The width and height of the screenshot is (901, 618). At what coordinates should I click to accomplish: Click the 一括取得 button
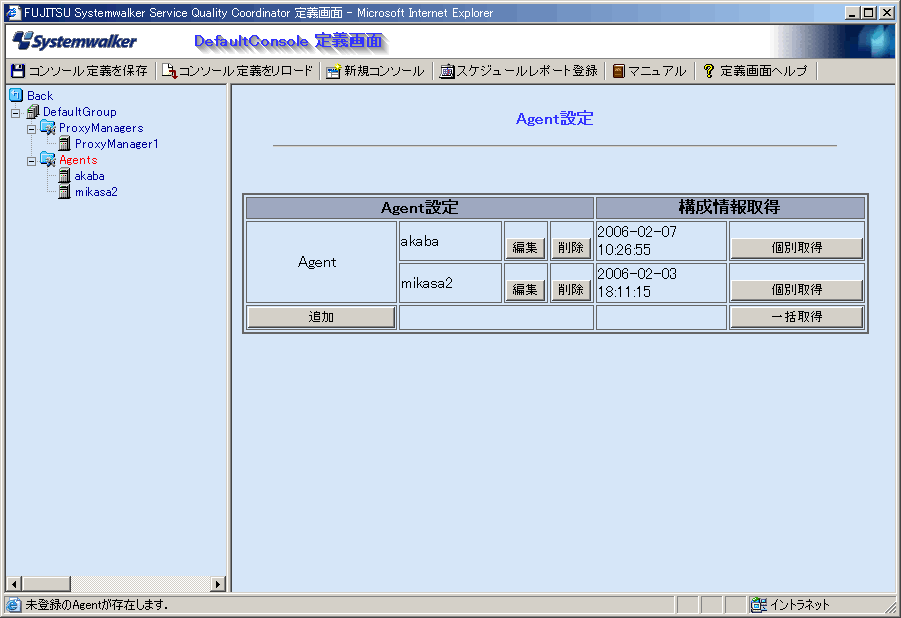(x=796, y=317)
